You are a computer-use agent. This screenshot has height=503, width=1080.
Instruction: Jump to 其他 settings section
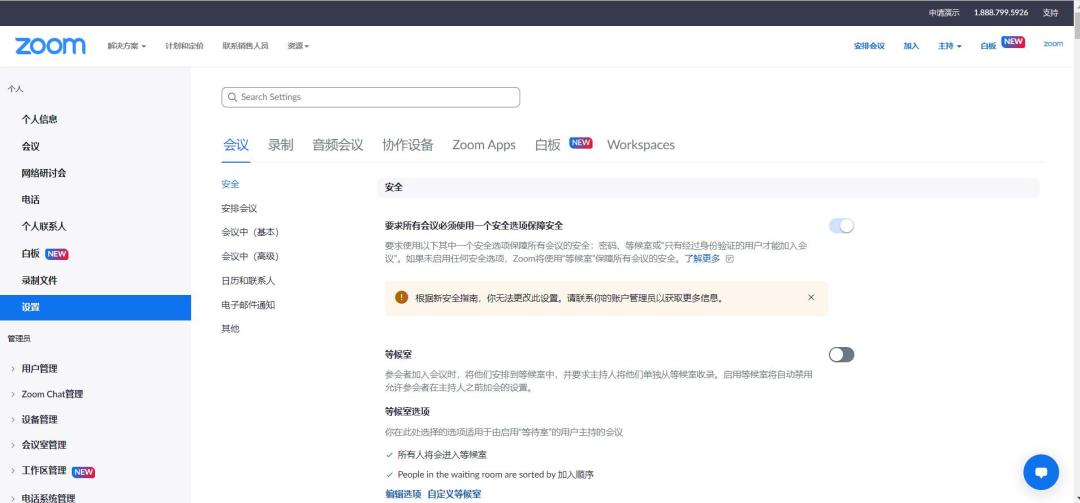click(x=231, y=329)
